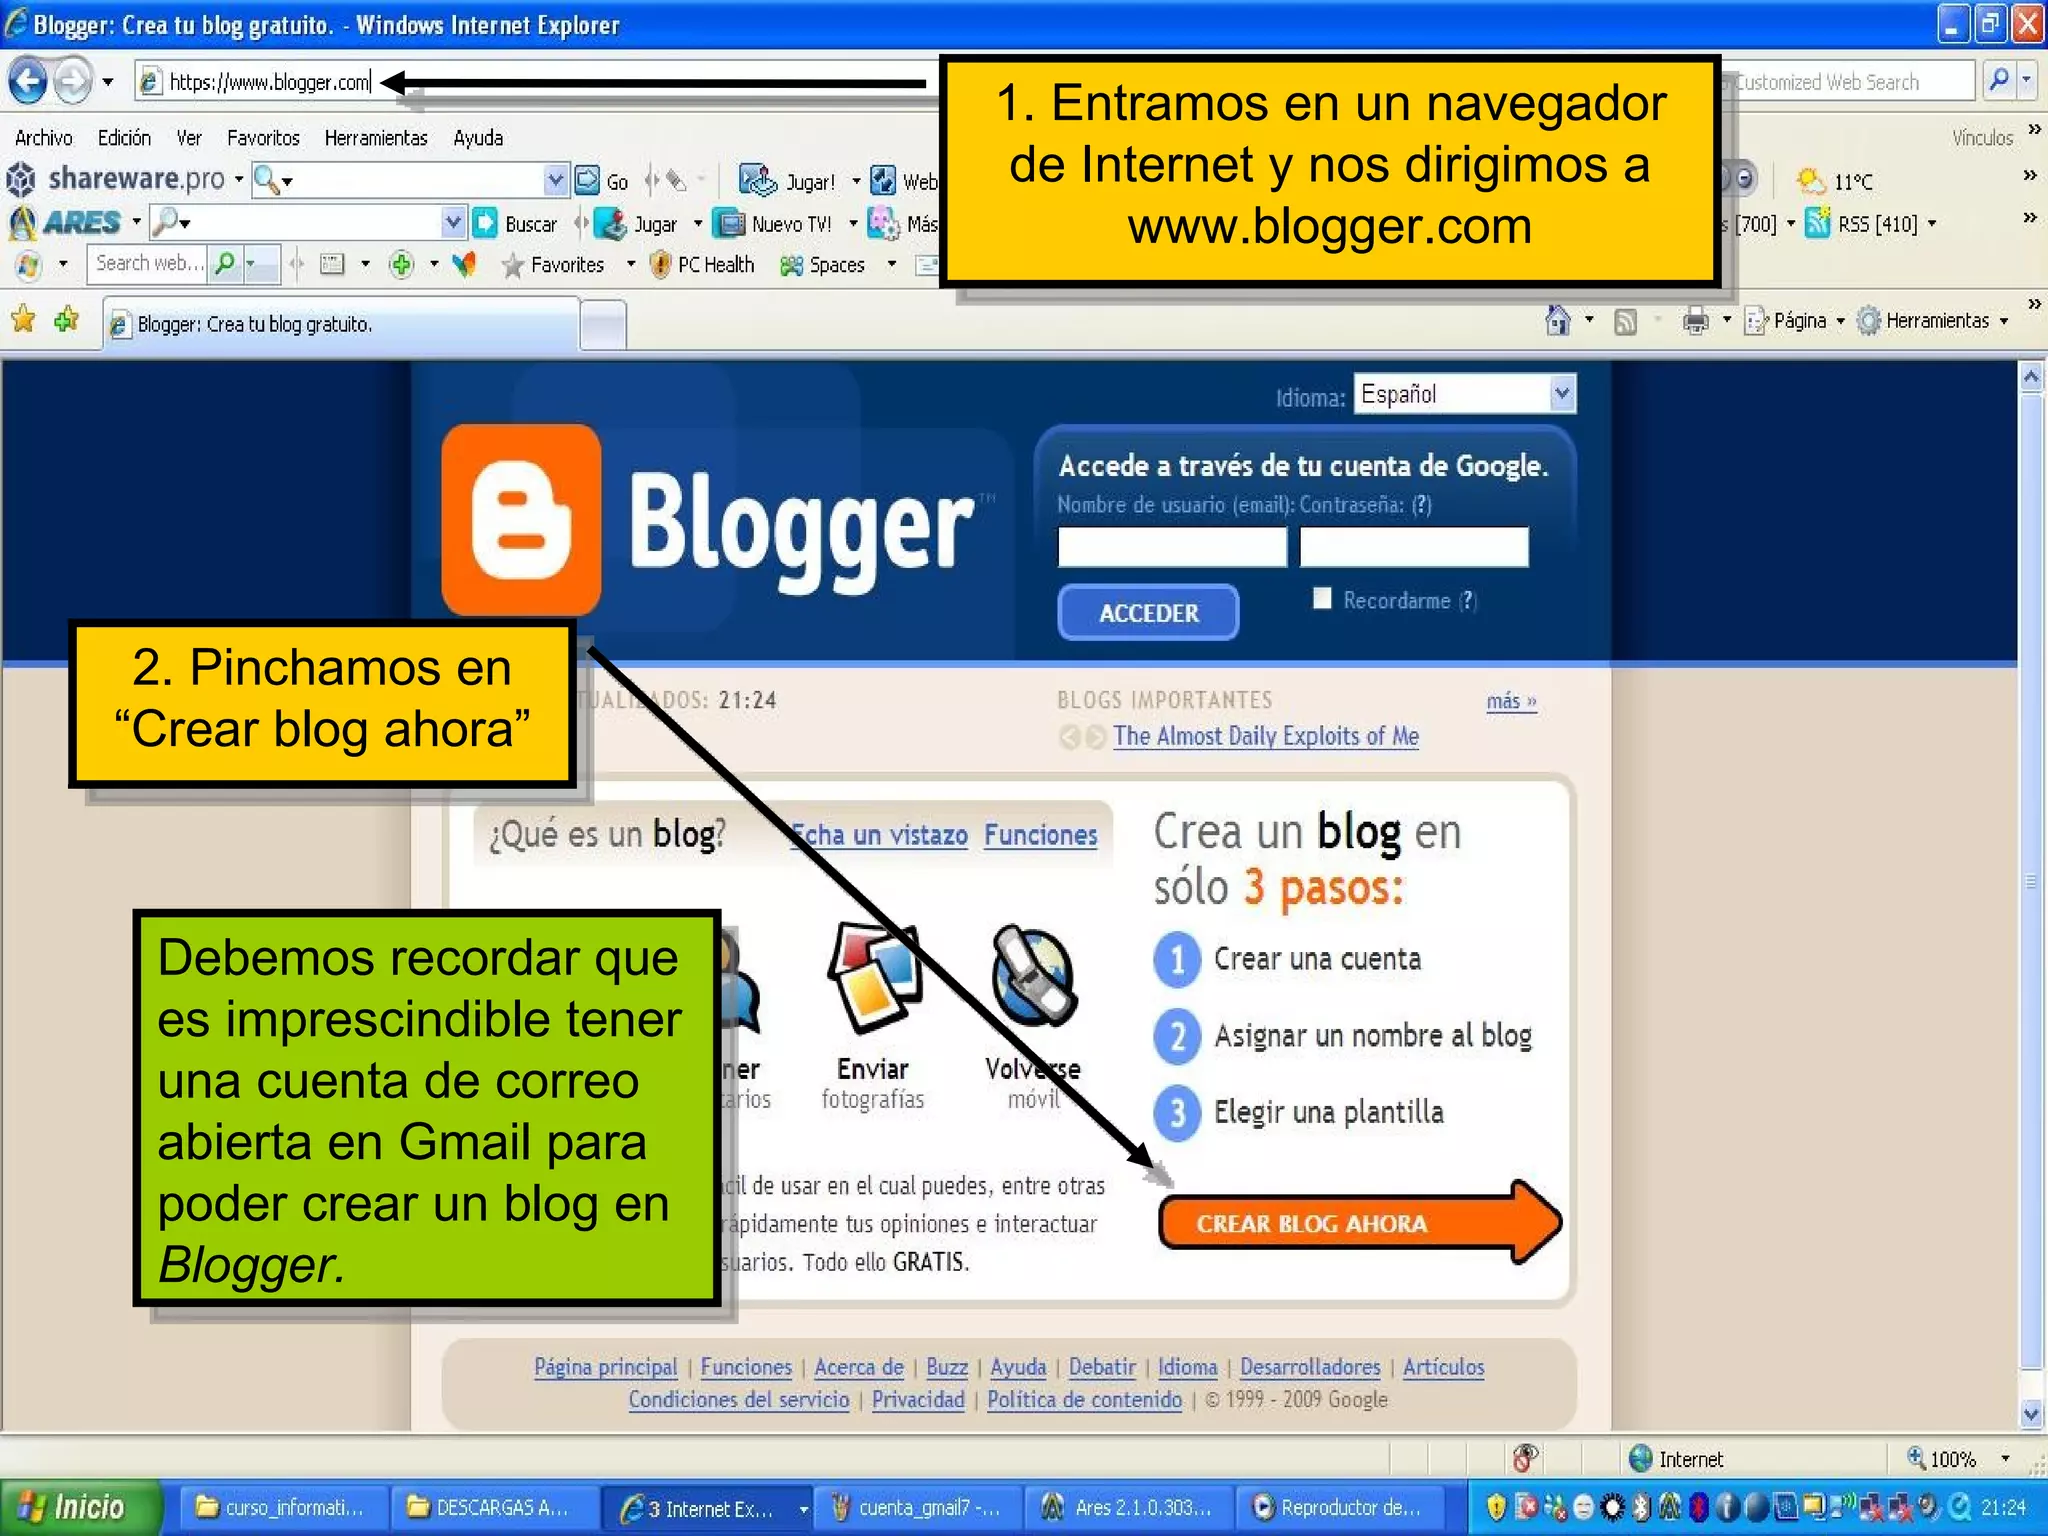Open the Favoritos menu
Viewport: 2048px width, 1536px height.
click(263, 138)
